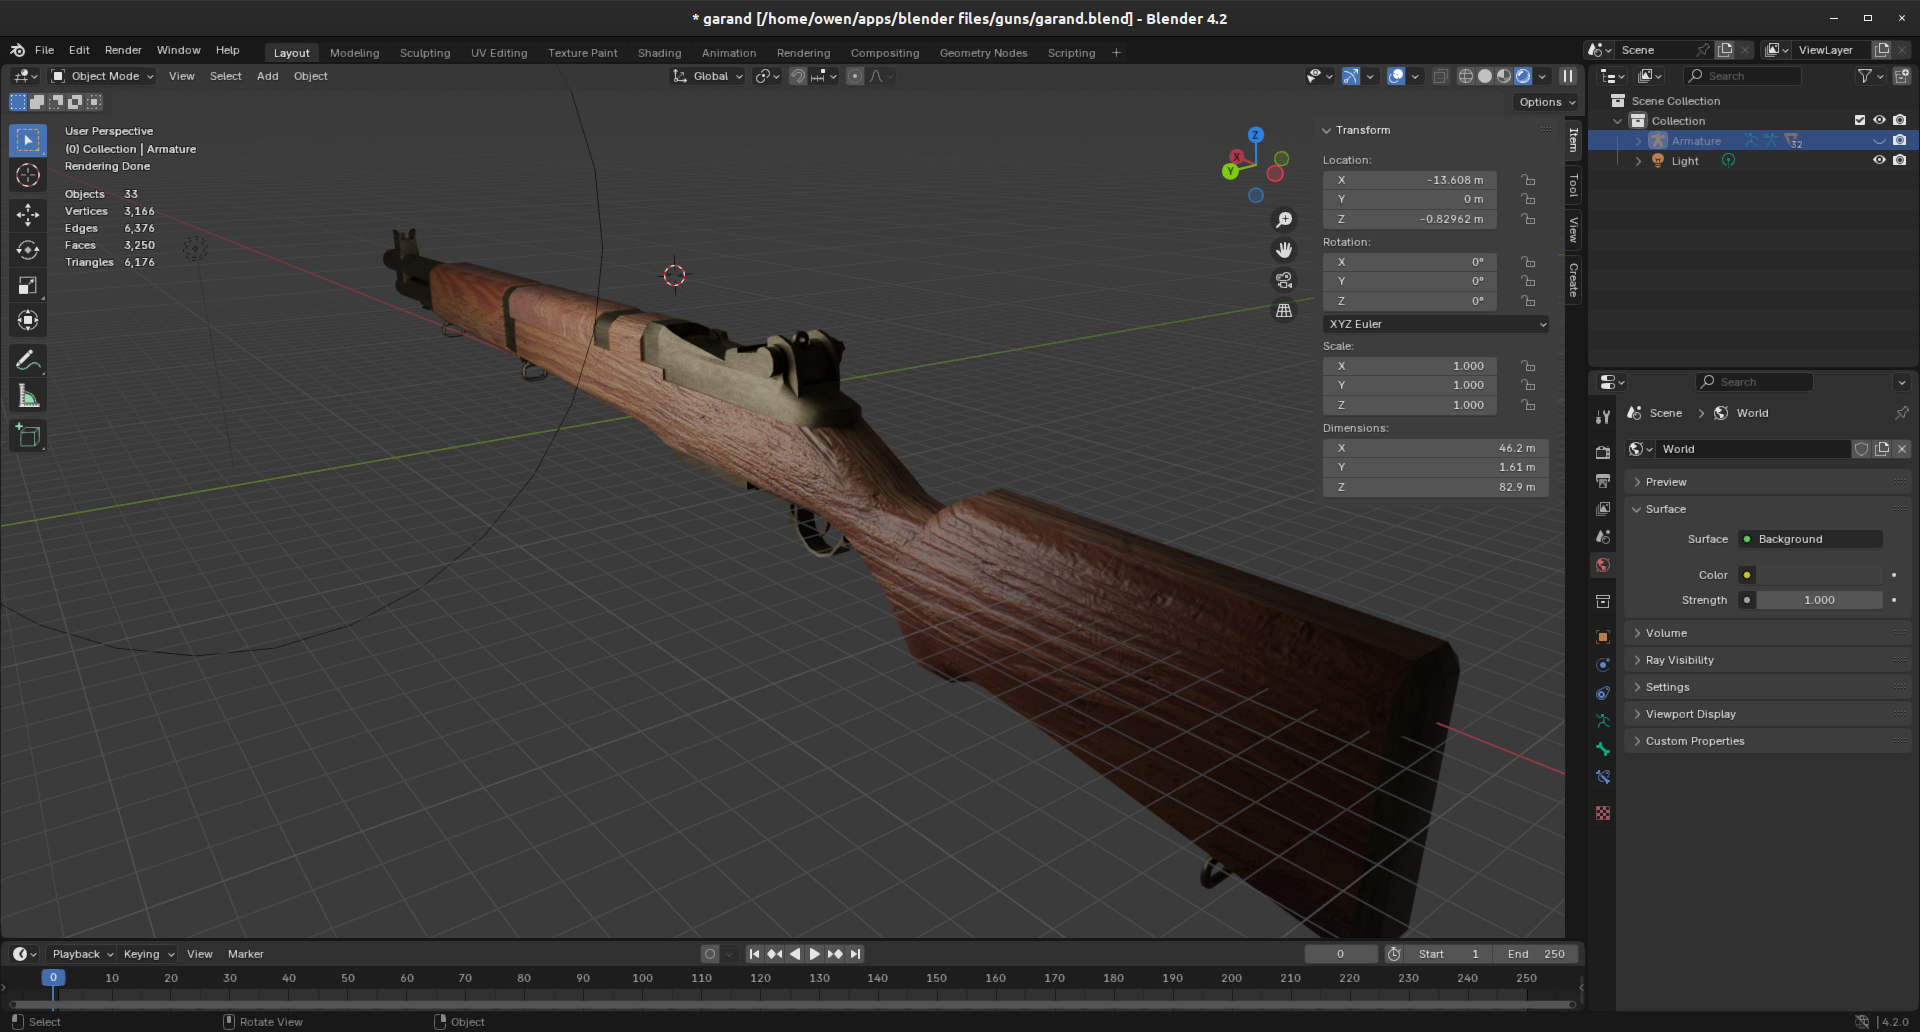Open the View Layer properties tab
The image size is (1920, 1032).
tap(1603, 509)
